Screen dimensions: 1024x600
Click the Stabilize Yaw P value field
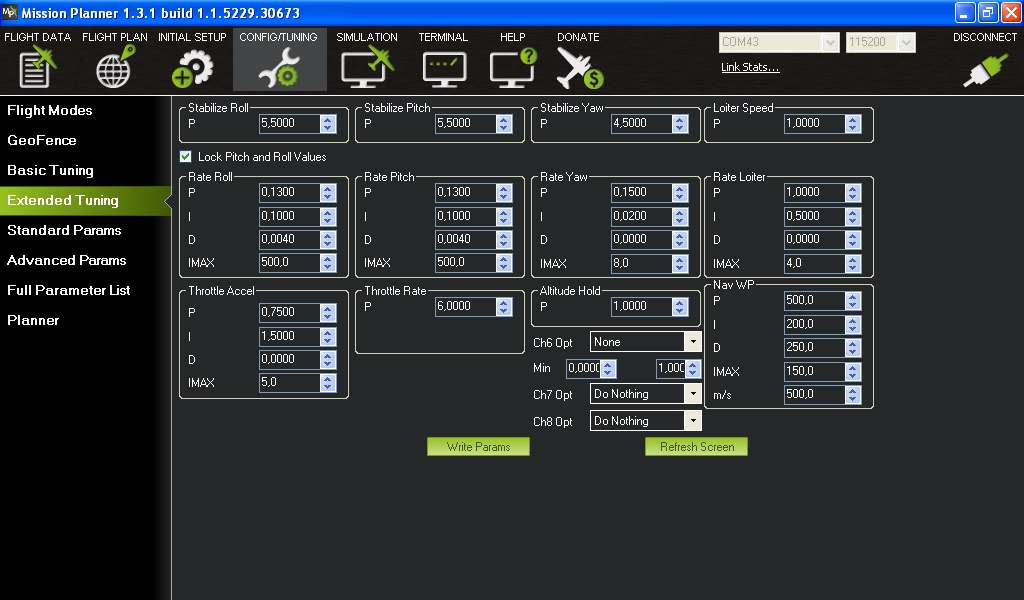pyautogui.click(x=641, y=123)
